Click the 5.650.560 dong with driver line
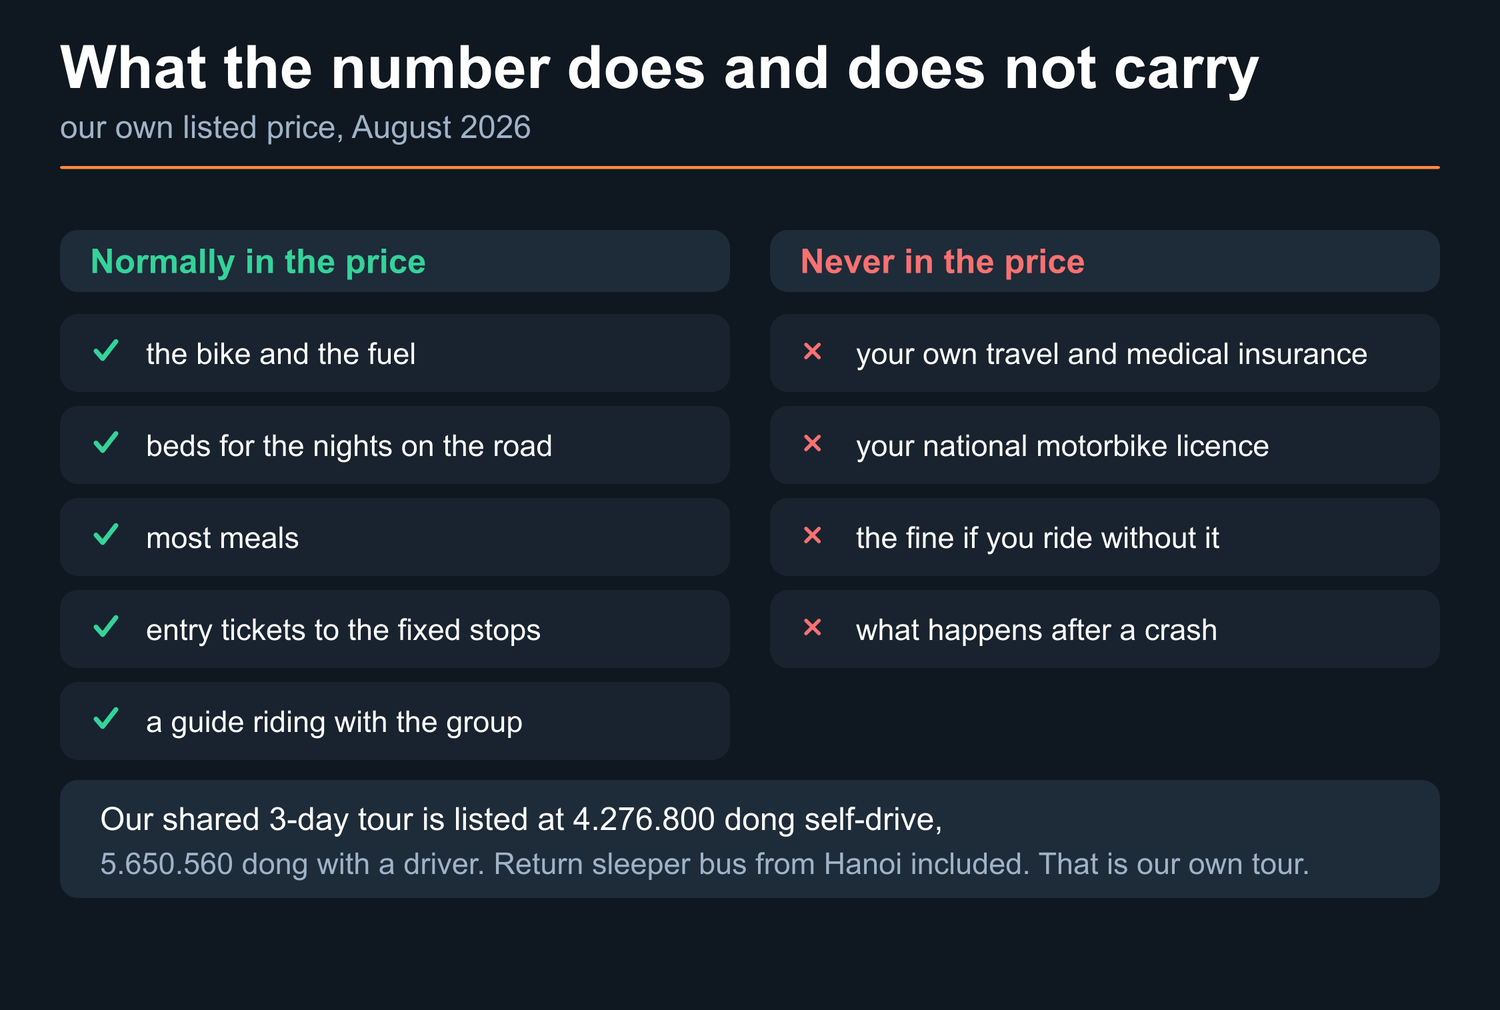The image size is (1500, 1010). (x=705, y=864)
